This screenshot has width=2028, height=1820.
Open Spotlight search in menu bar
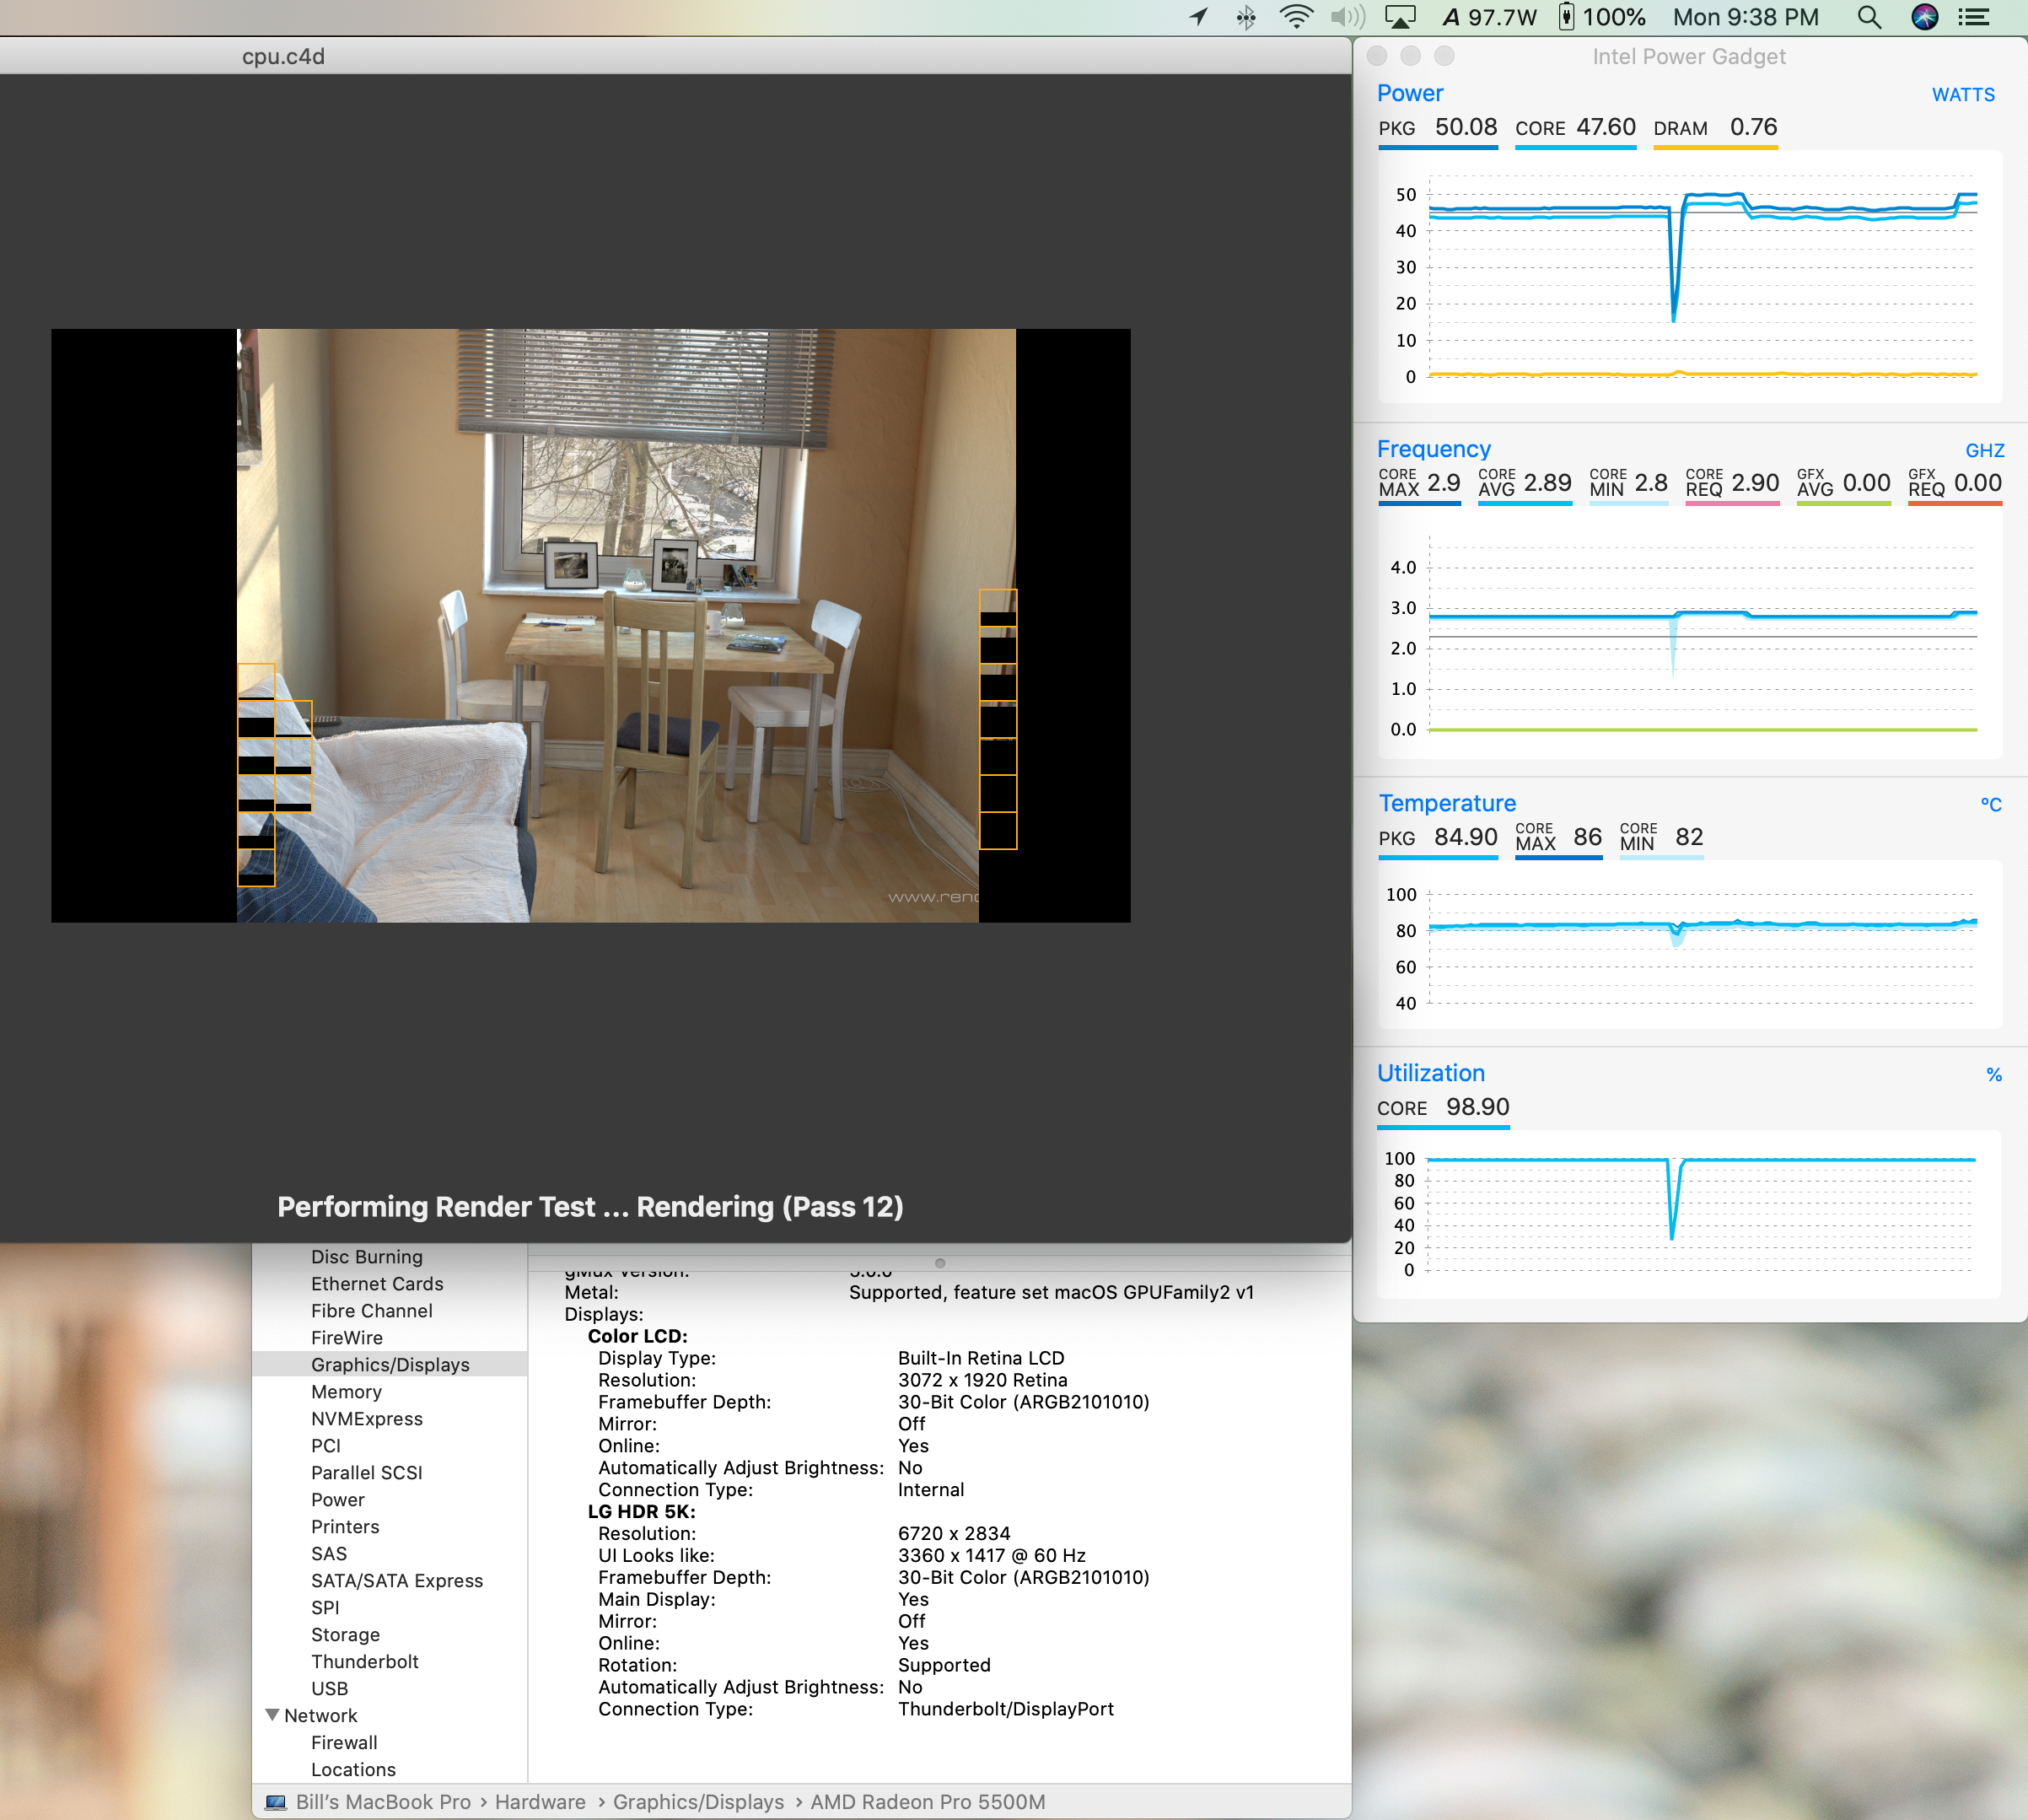click(x=1868, y=17)
